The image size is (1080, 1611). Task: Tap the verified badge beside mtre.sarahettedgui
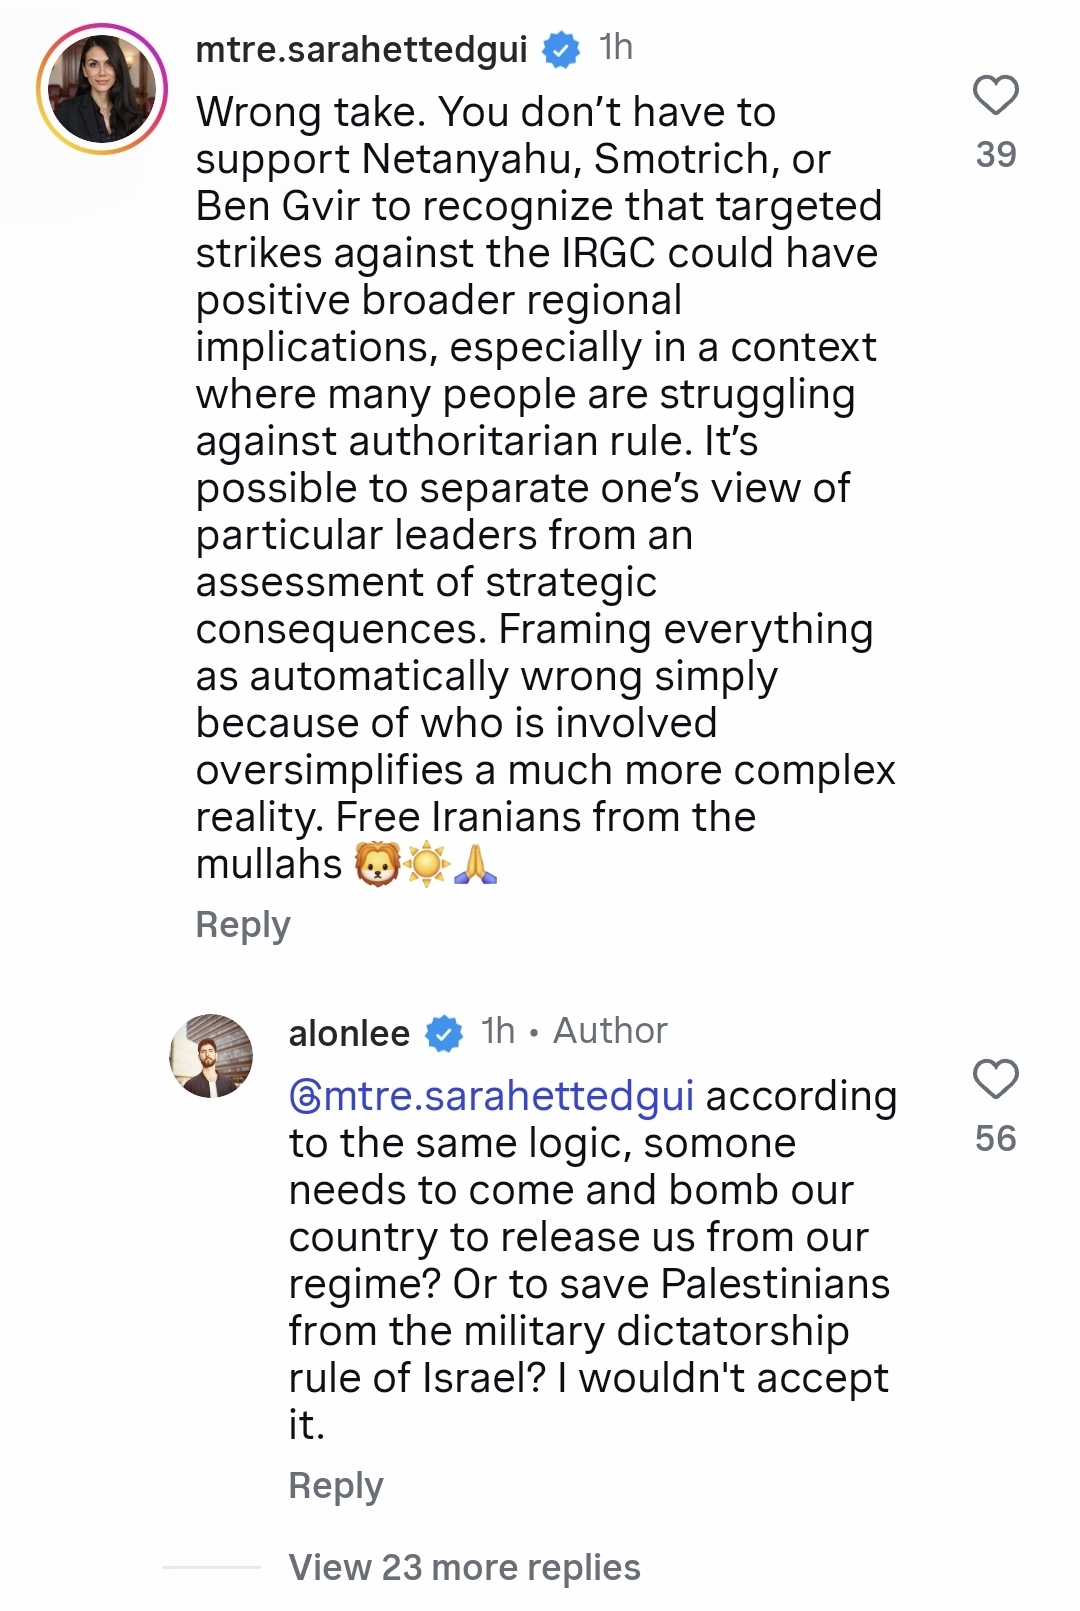click(x=561, y=49)
